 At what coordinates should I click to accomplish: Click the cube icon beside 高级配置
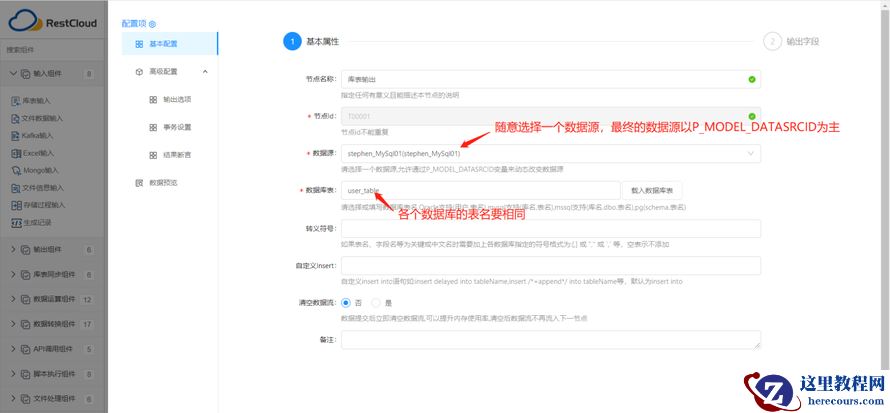click(x=139, y=71)
